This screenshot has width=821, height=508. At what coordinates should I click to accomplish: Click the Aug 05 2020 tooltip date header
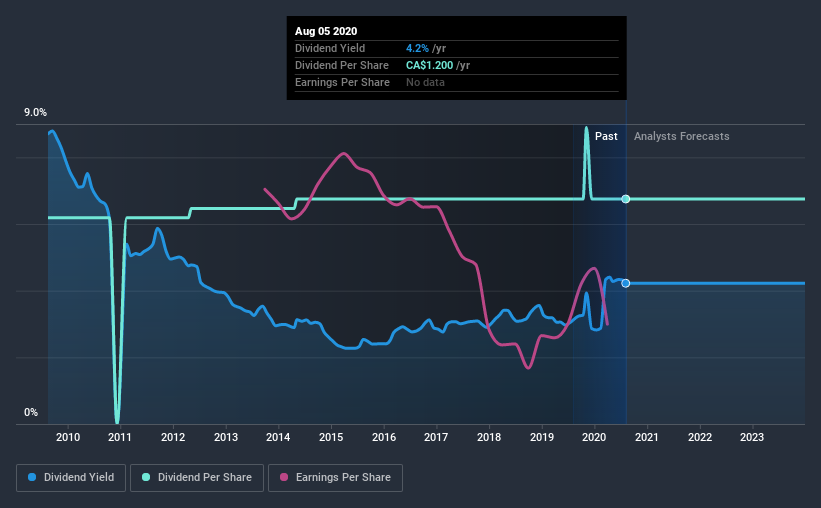point(326,31)
